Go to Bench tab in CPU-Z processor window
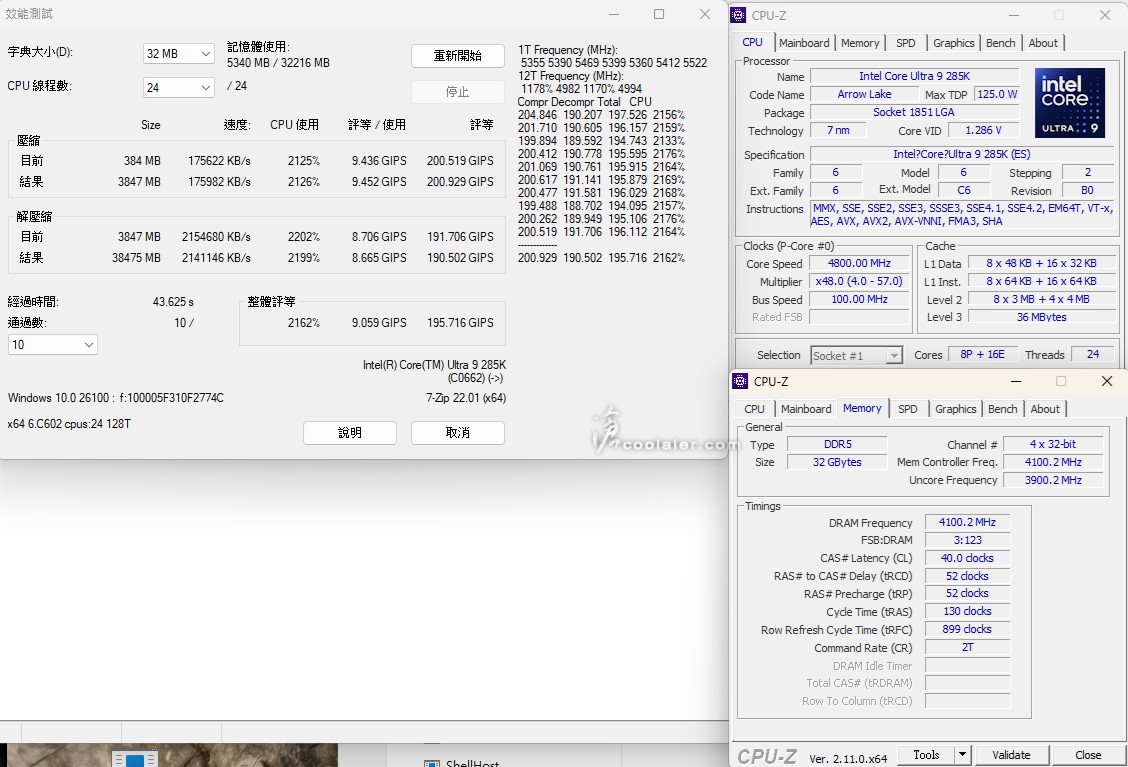 pos(1001,43)
